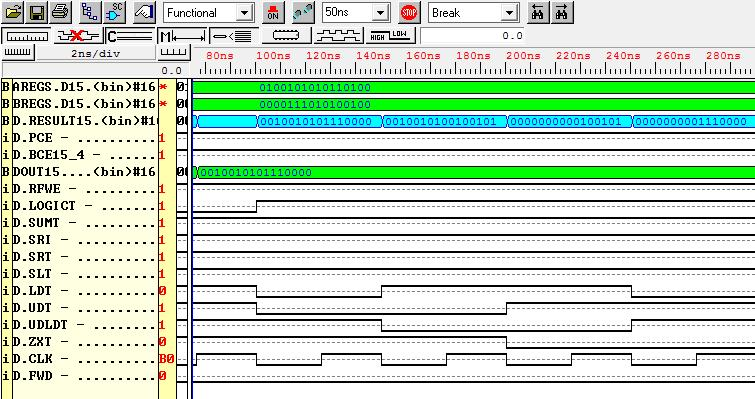Toggle the delete waveform red X button
The width and height of the screenshot is (755, 399).
point(78,36)
